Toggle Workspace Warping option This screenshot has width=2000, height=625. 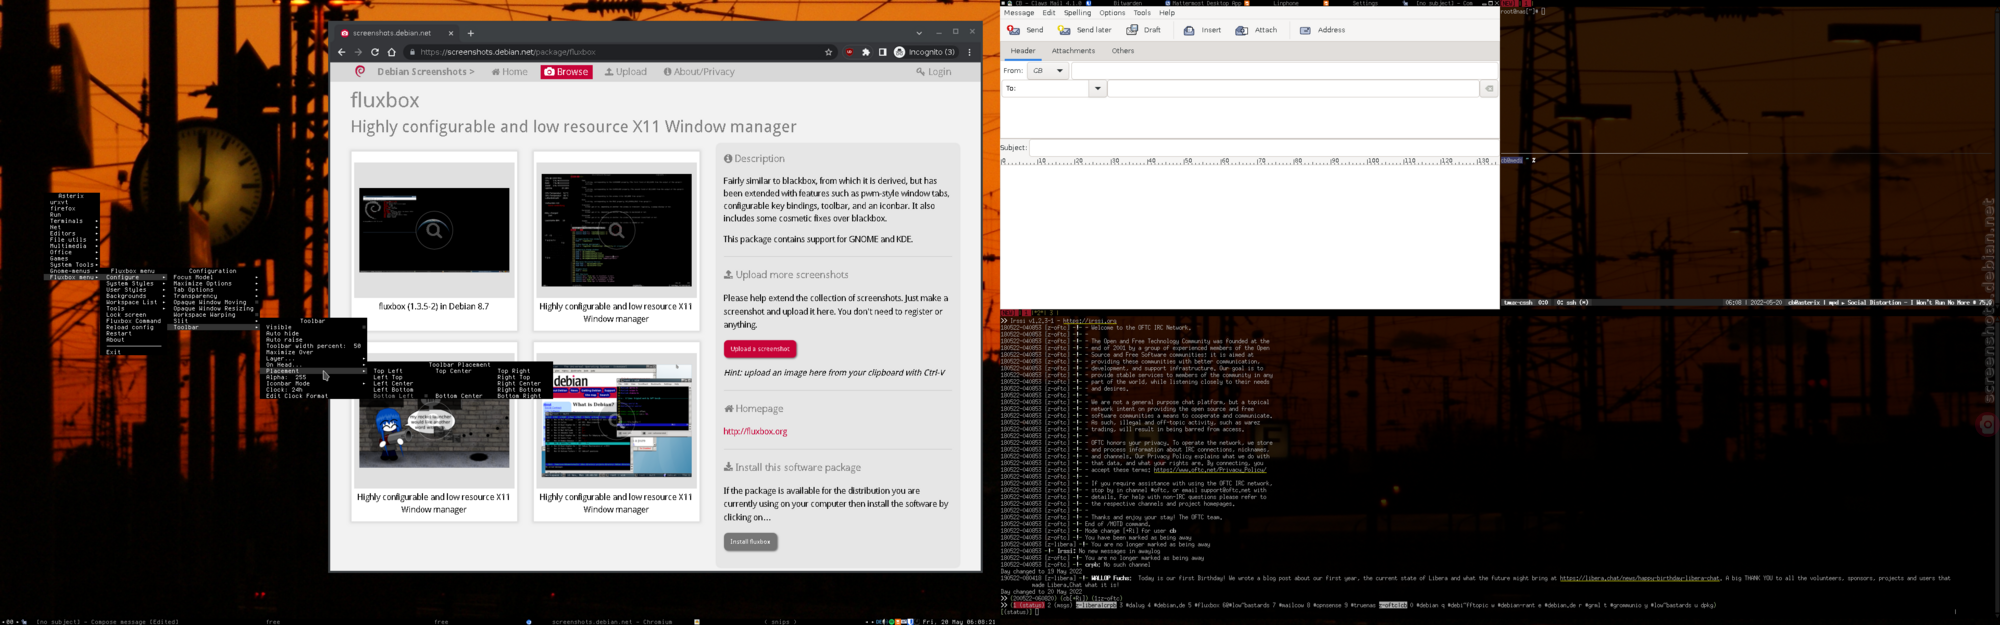tap(214, 314)
